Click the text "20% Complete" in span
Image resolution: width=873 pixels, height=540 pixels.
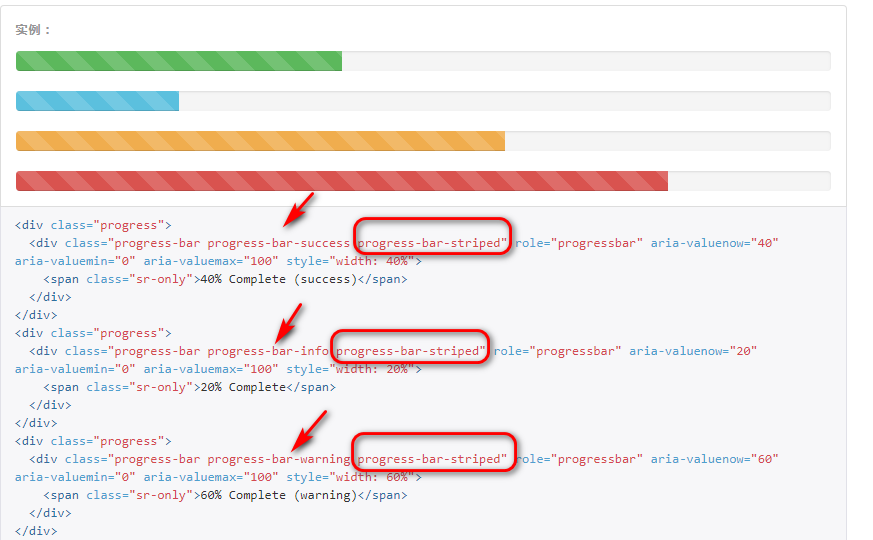(x=243, y=387)
